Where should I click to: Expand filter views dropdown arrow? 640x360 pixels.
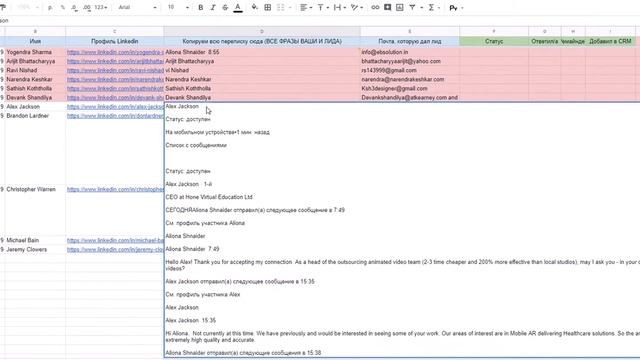(x=422, y=8)
